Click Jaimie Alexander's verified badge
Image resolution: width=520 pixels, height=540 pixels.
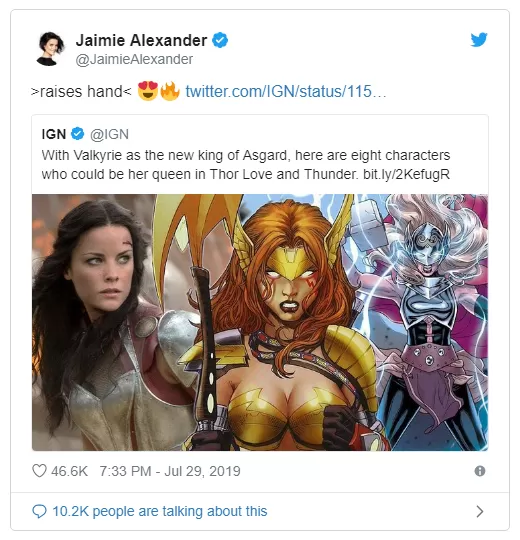pos(220,40)
